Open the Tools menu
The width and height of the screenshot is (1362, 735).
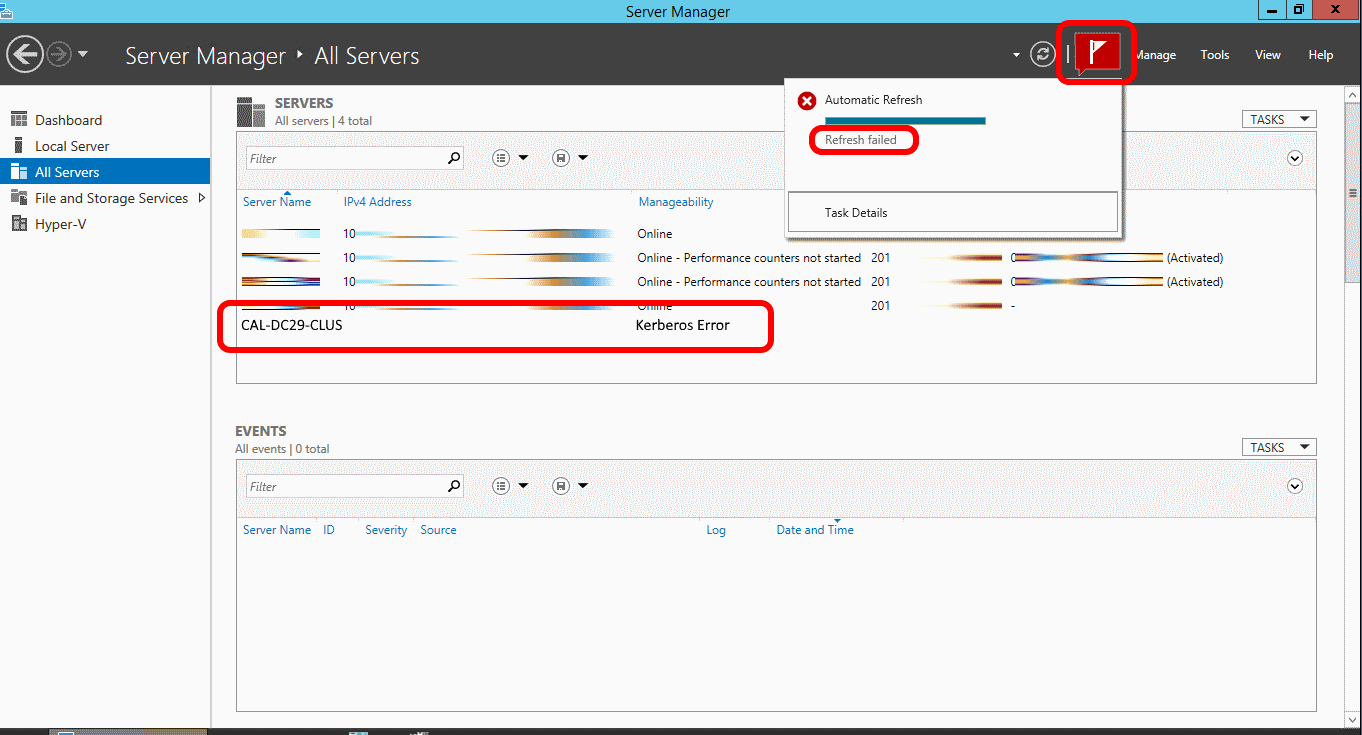[x=1214, y=55]
